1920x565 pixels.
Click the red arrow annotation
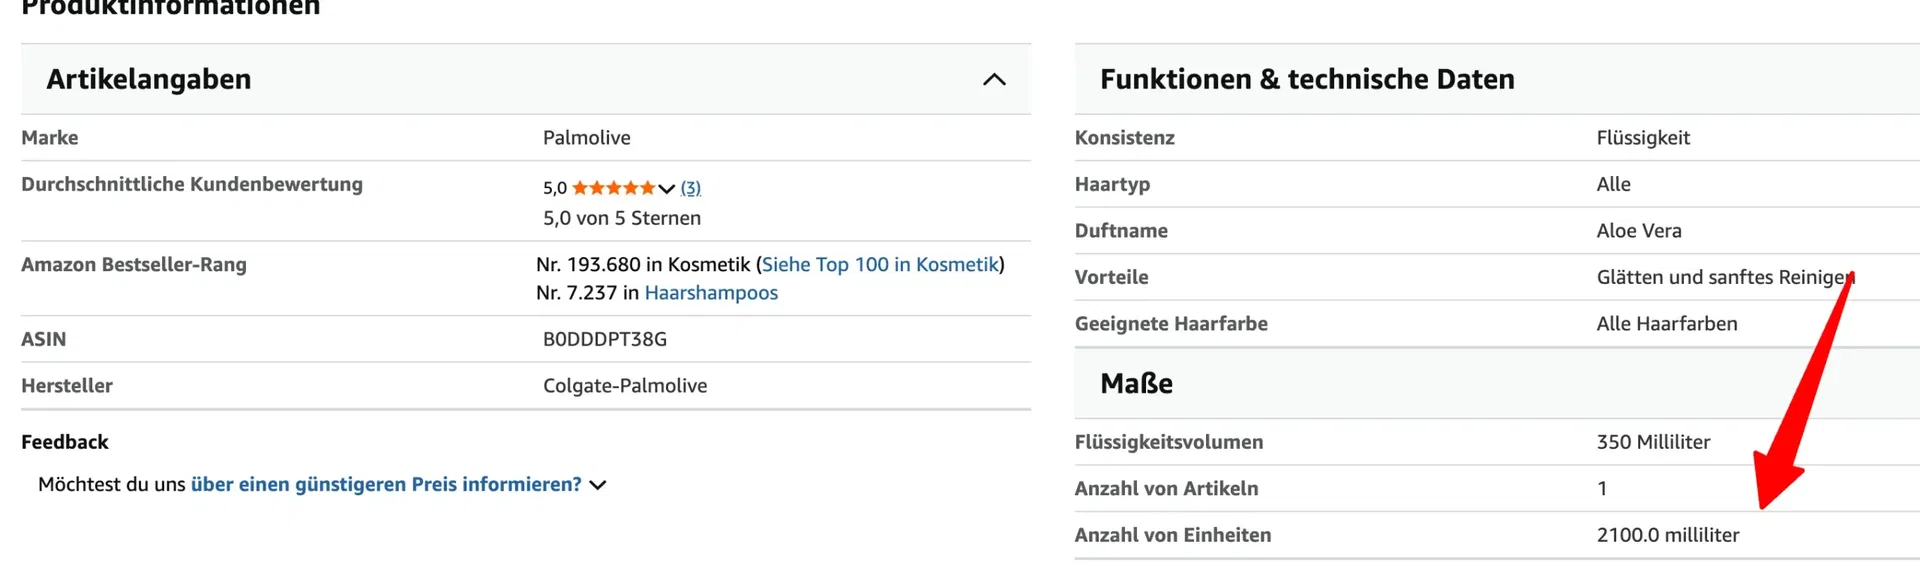point(1806,390)
